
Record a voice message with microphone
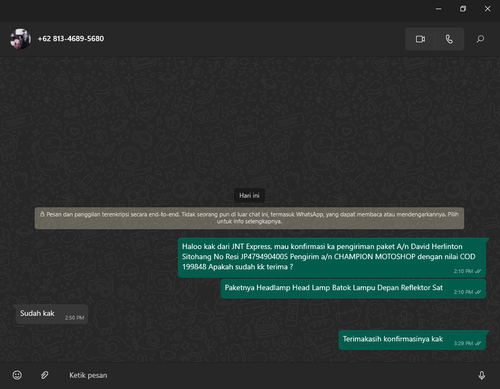tap(481, 375)
